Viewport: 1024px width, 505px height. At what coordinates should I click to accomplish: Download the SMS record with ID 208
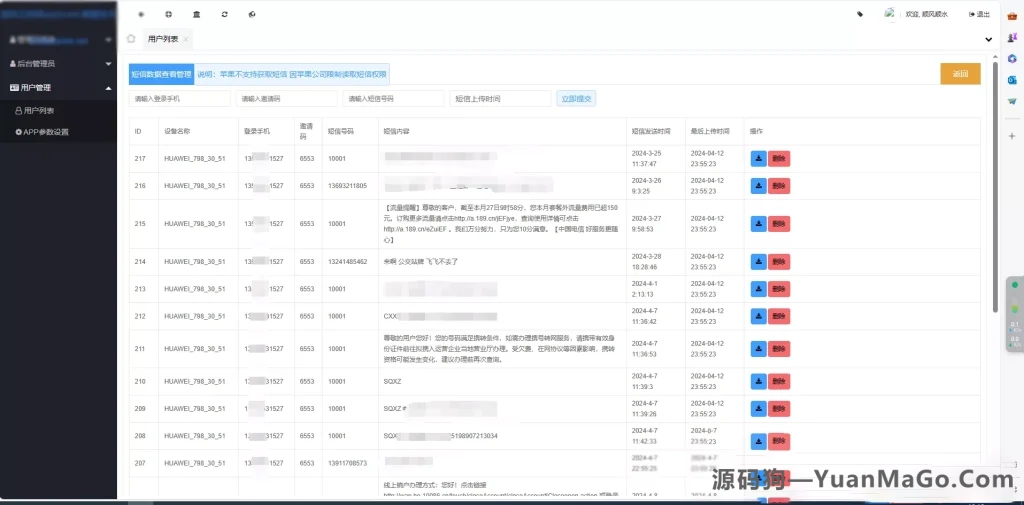[x=758, y=442]
